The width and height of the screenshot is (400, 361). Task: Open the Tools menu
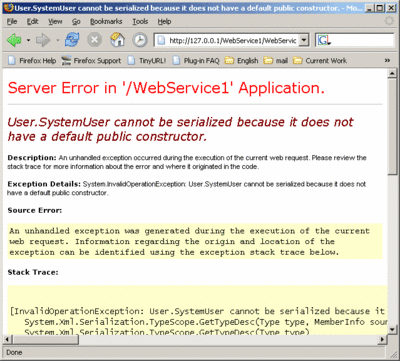pos(140,22)
